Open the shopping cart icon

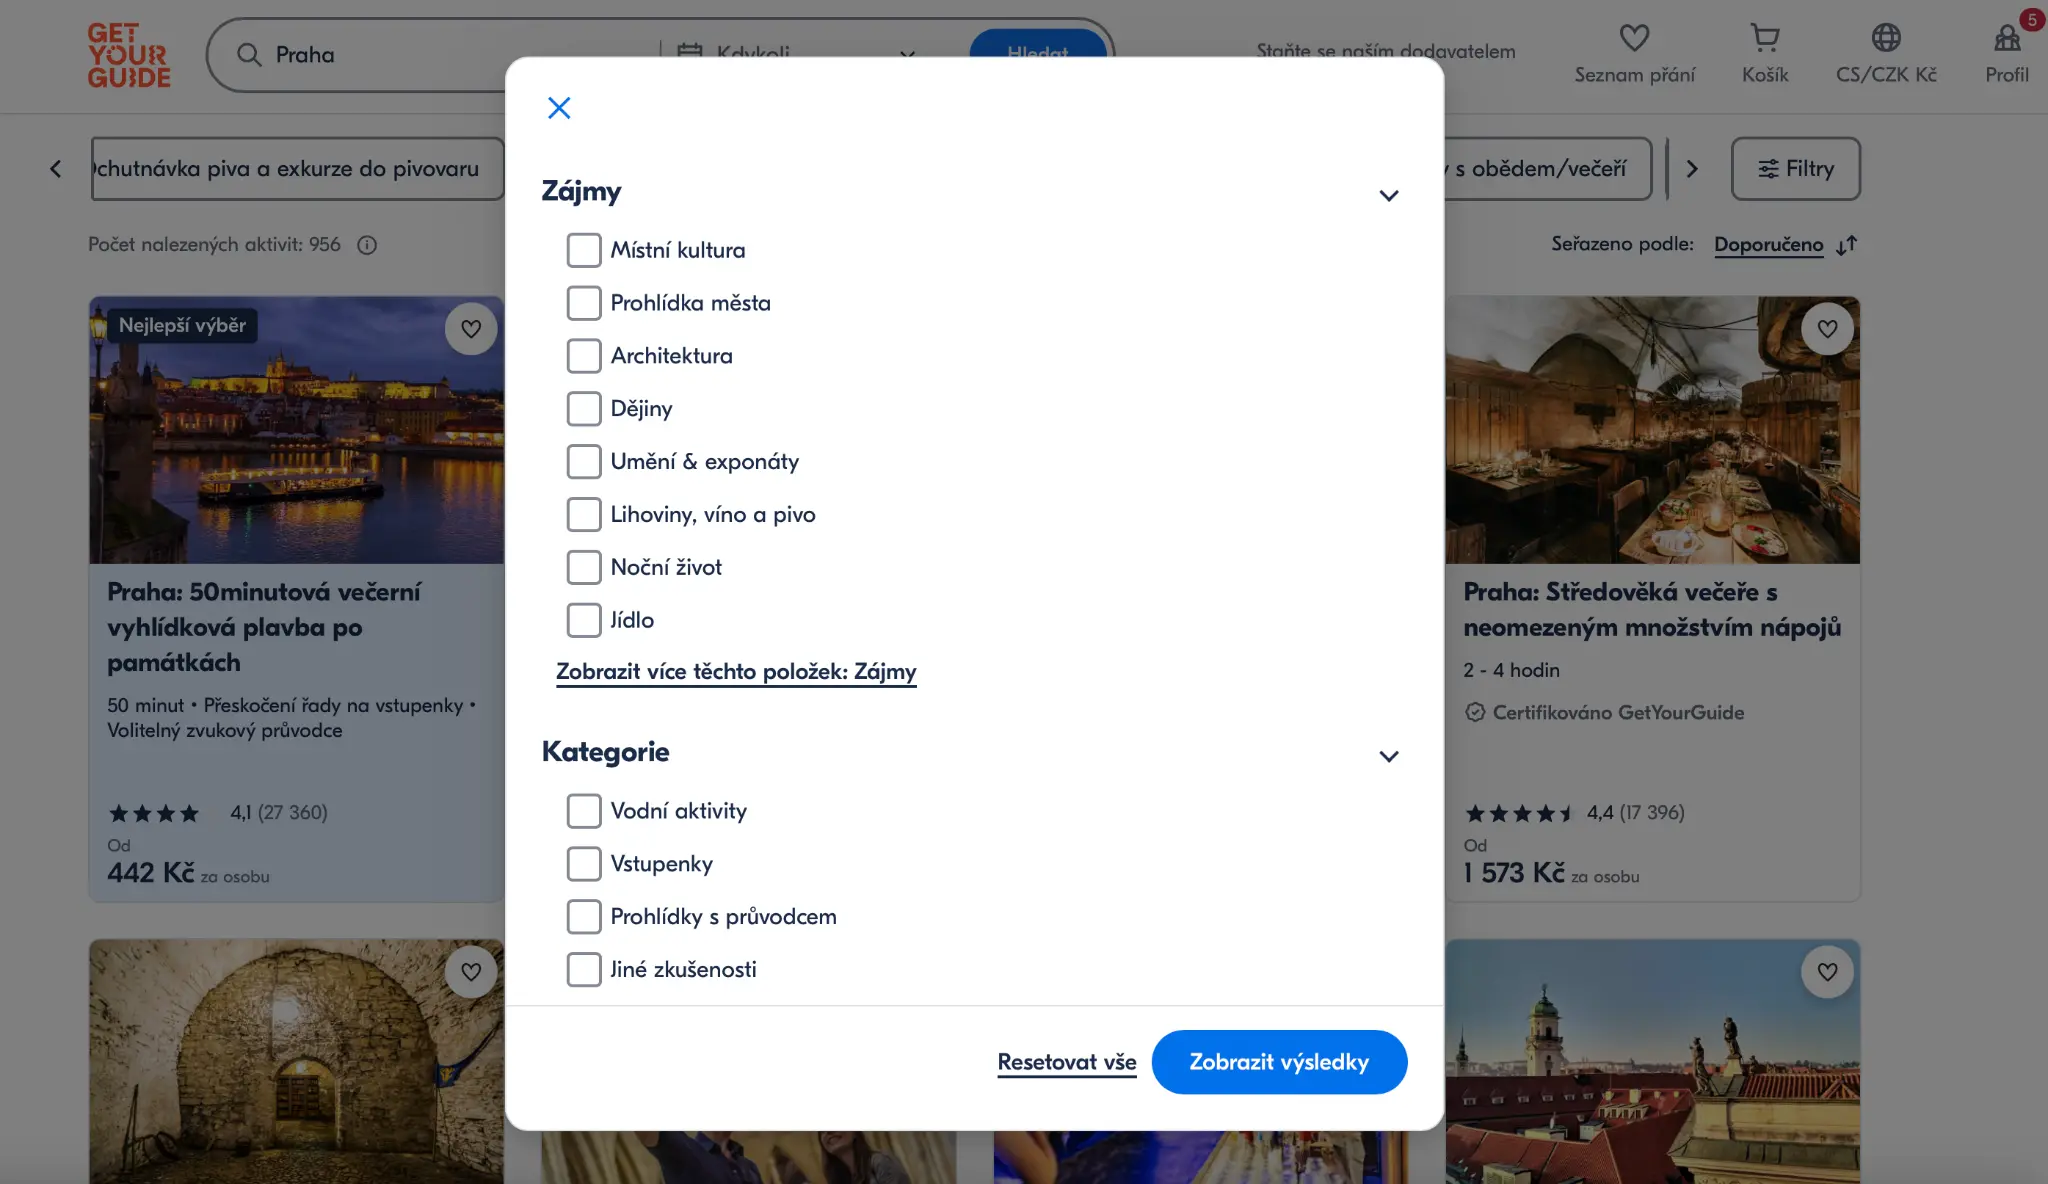point(1764,38)
